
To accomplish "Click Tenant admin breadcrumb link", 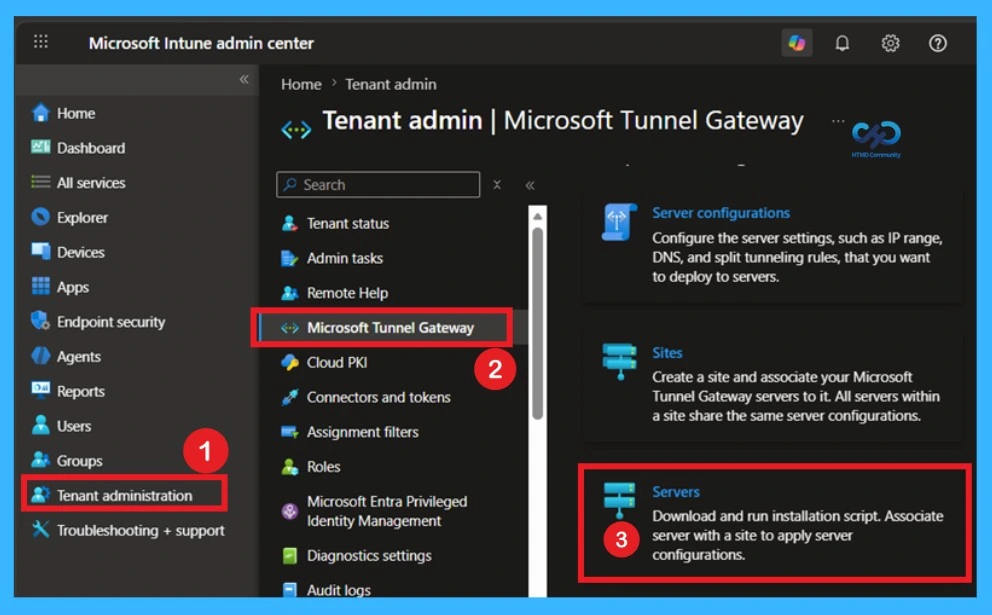I will (x=391, y=84).
